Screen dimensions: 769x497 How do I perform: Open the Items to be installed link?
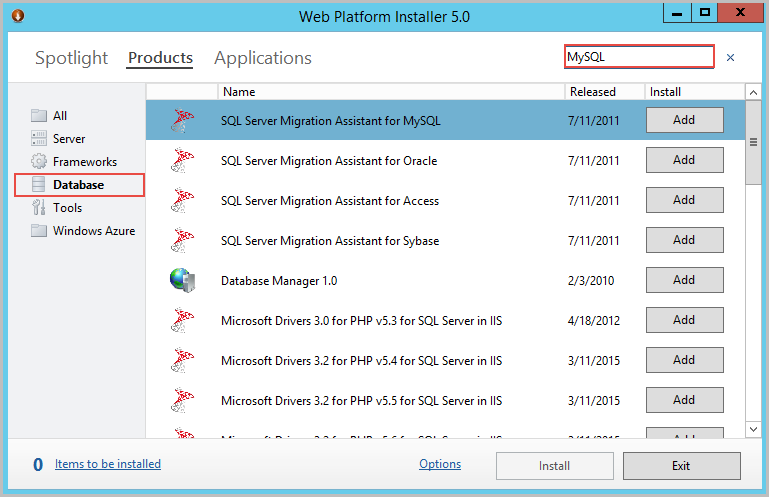point(108,464)
